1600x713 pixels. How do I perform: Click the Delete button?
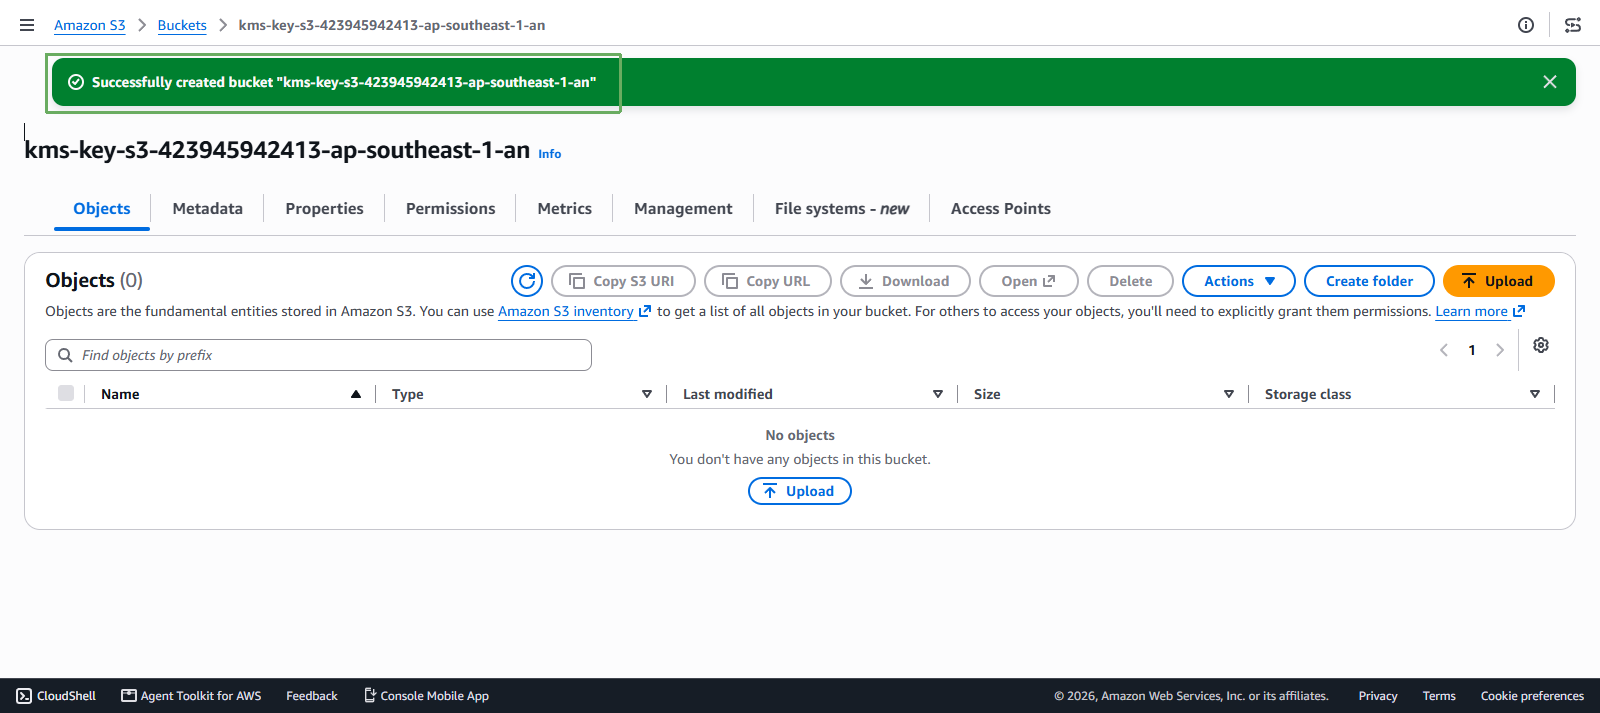[1130, 281]
